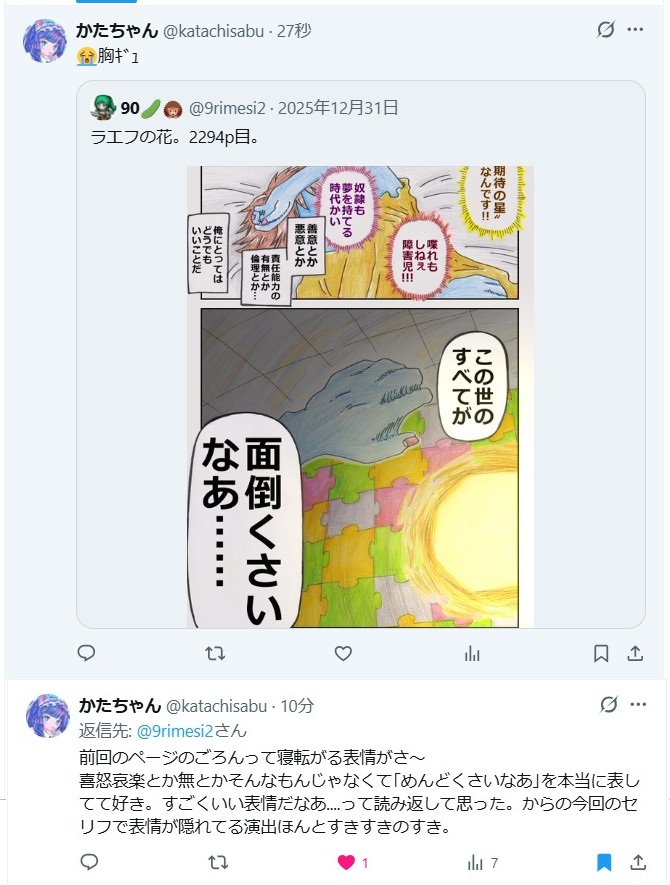
Task: Repost the top quote tweet
Action: pyautogui.click(x=215, y=654)
